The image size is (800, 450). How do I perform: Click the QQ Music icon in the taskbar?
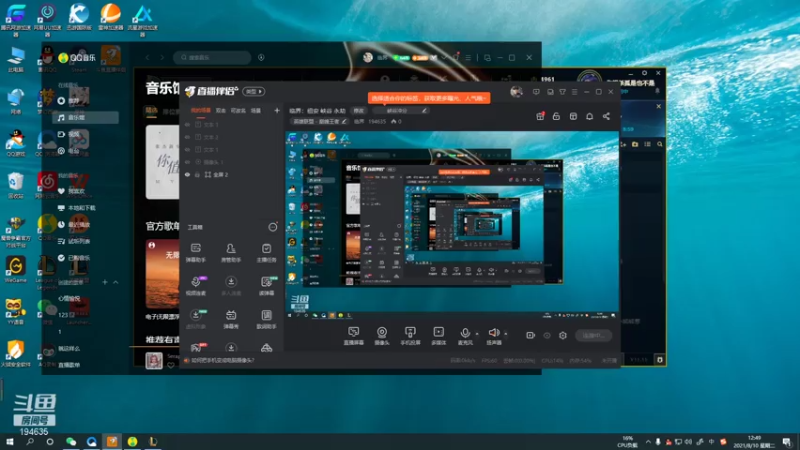coord(132,442)
